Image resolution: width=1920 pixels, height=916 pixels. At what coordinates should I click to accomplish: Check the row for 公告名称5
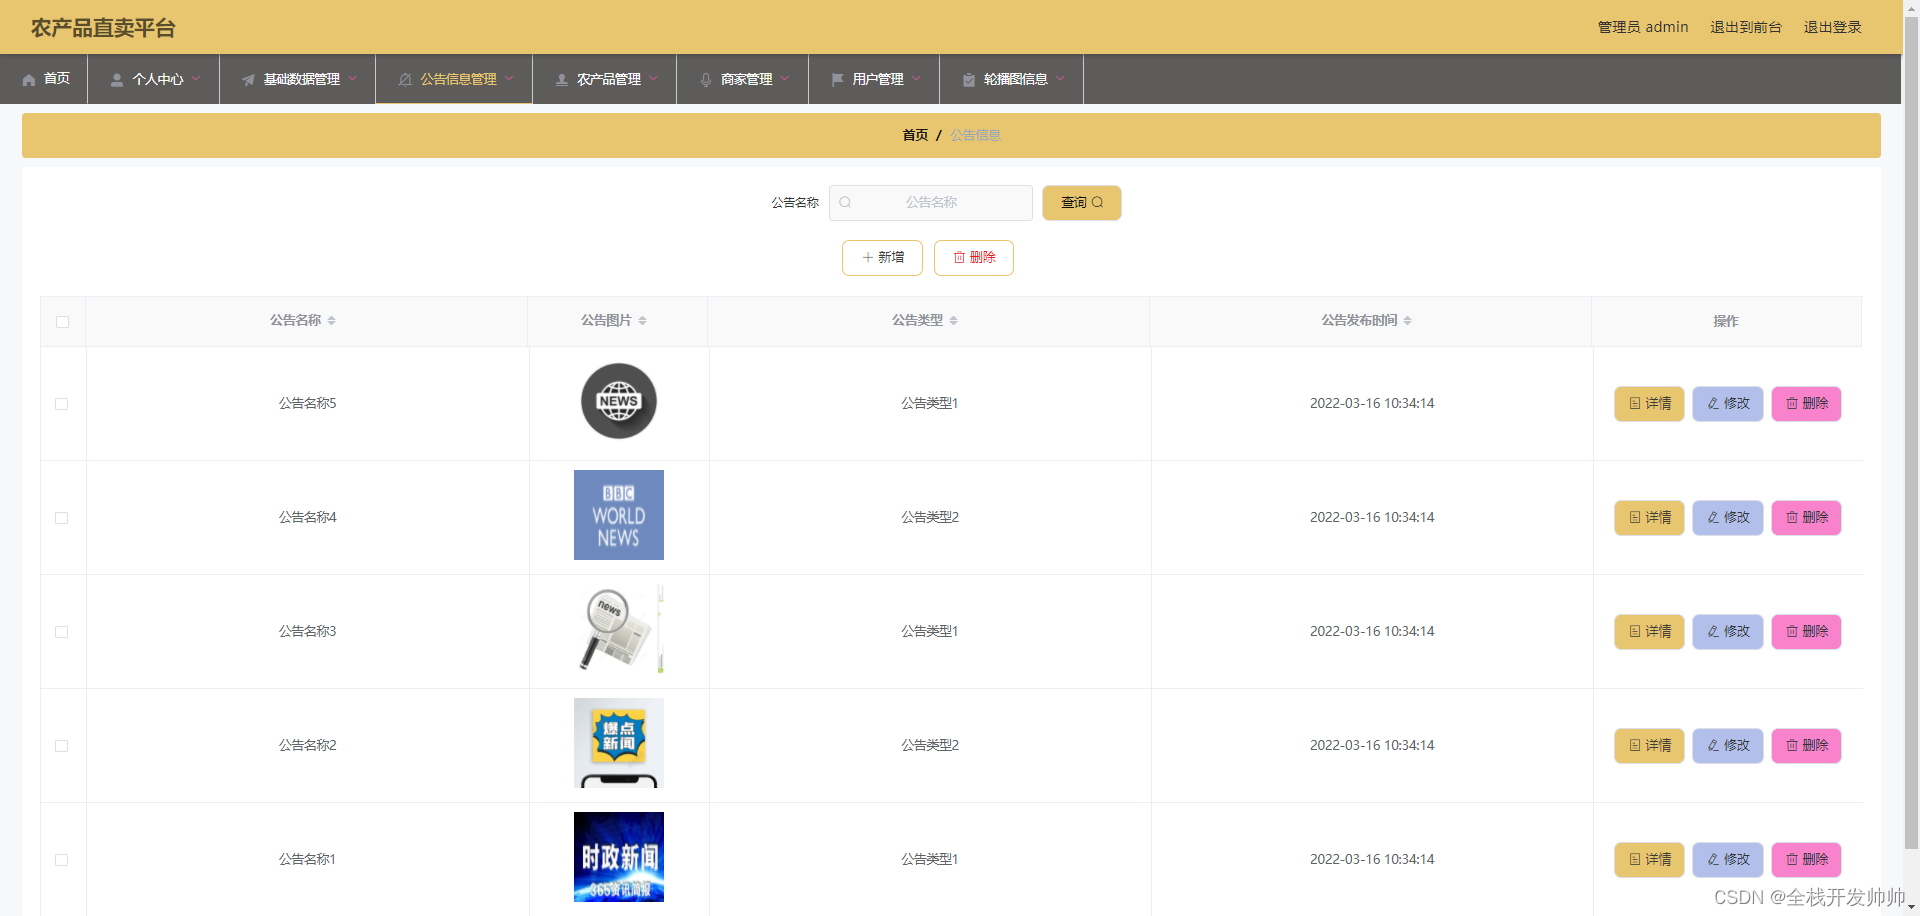(x=62, y=404)
